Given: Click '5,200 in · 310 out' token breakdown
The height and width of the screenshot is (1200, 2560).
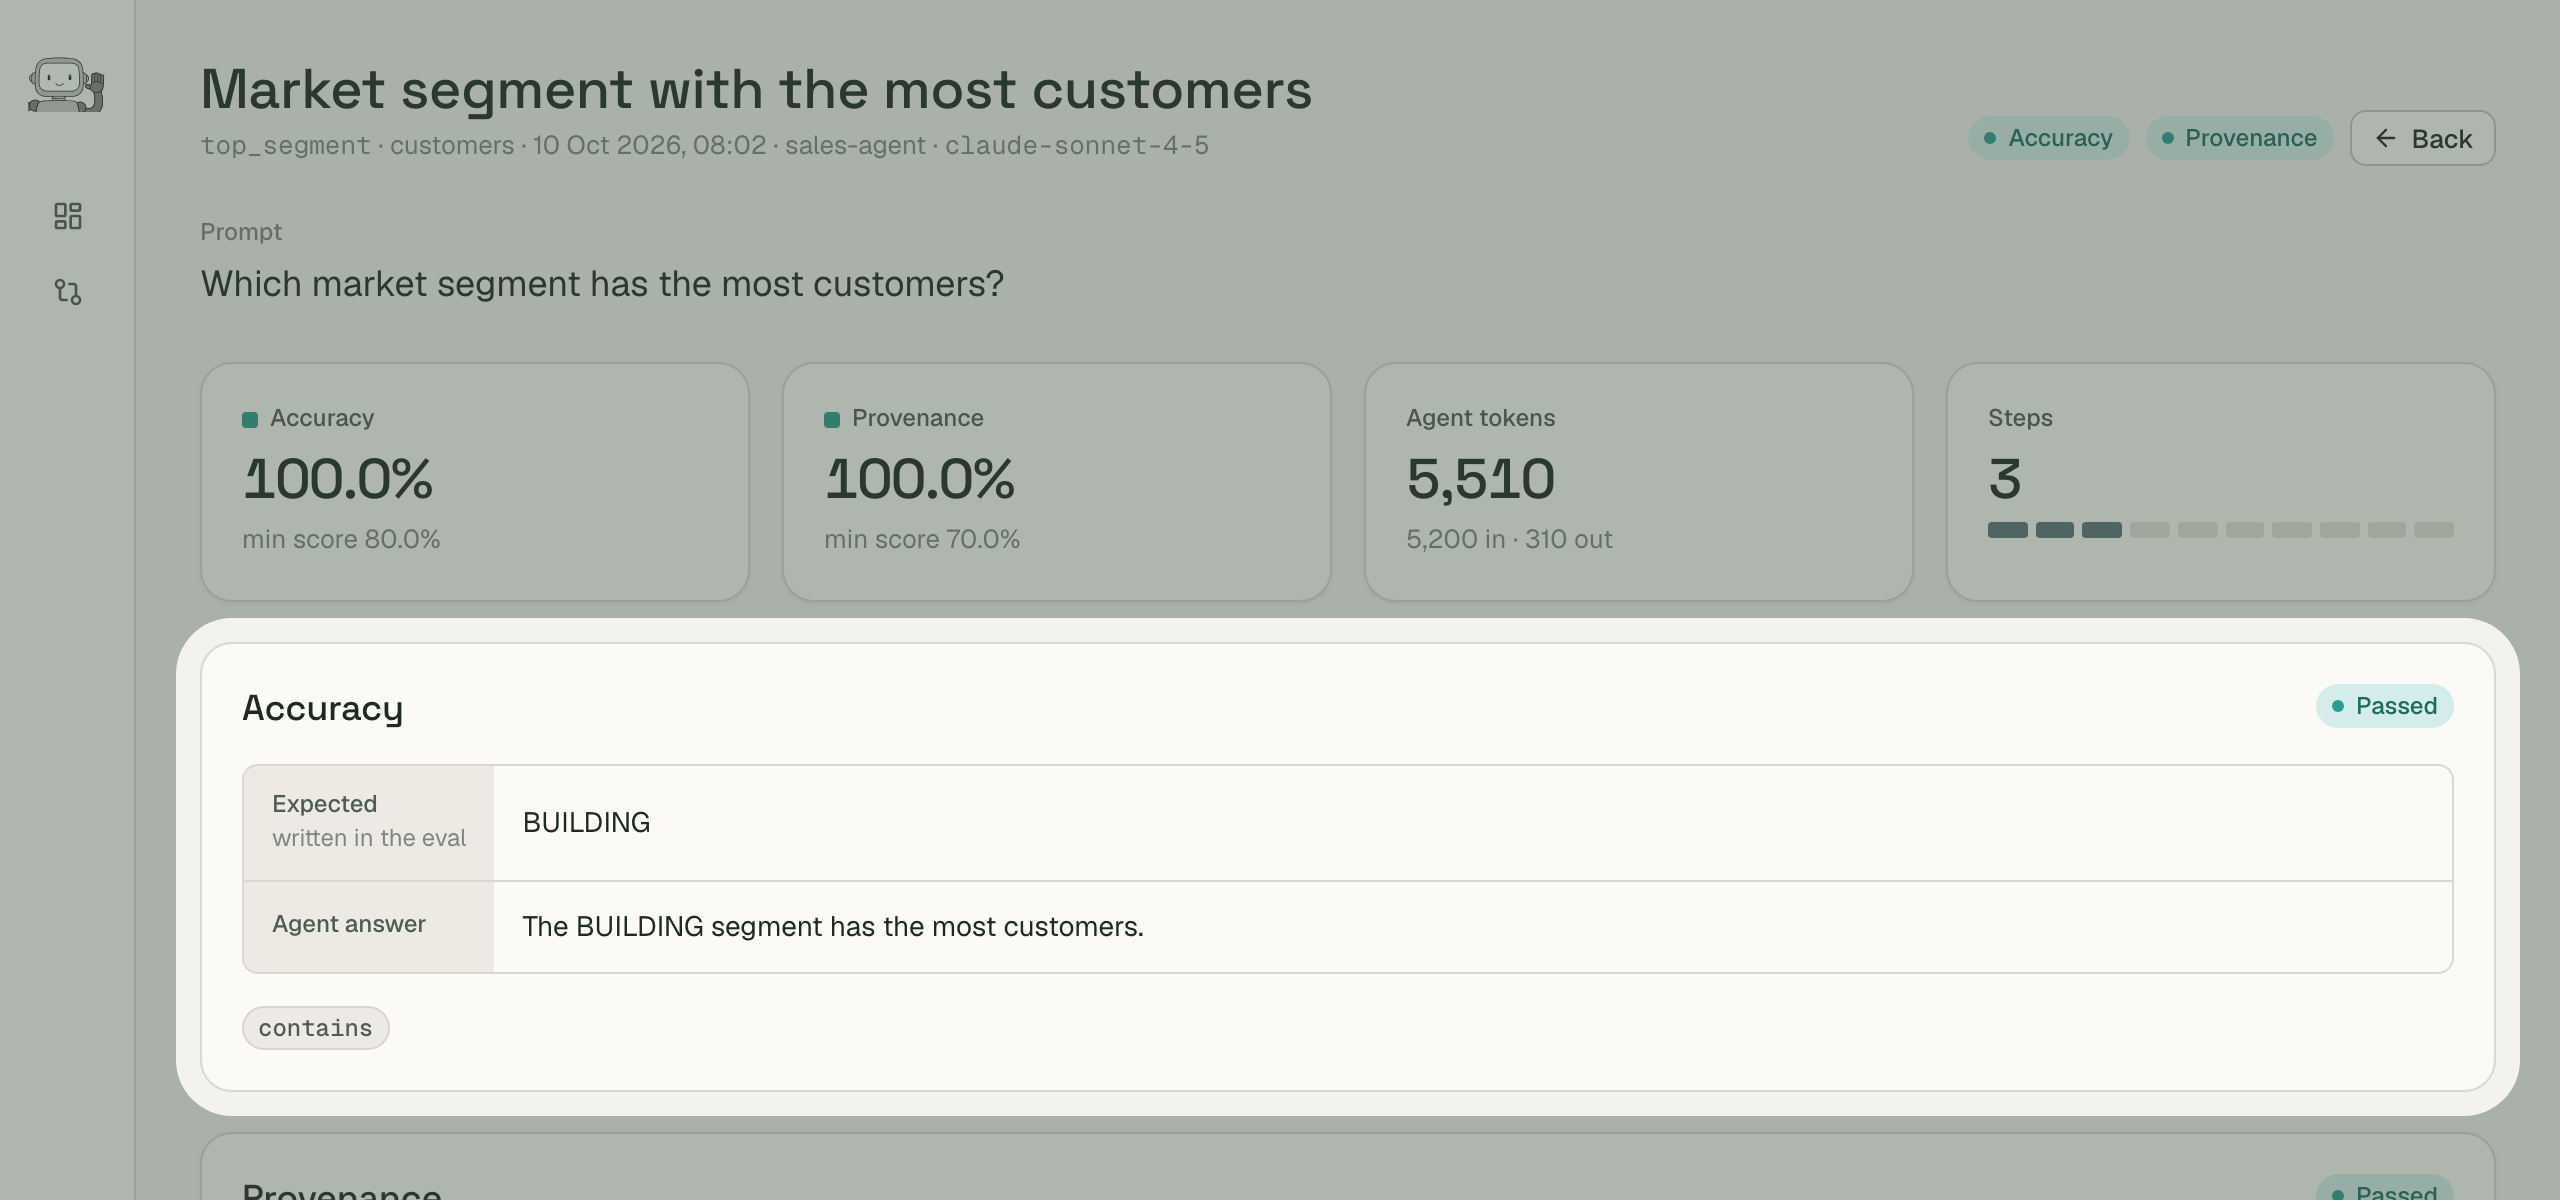Looking at the screenshot, I should coord(1509,539).
